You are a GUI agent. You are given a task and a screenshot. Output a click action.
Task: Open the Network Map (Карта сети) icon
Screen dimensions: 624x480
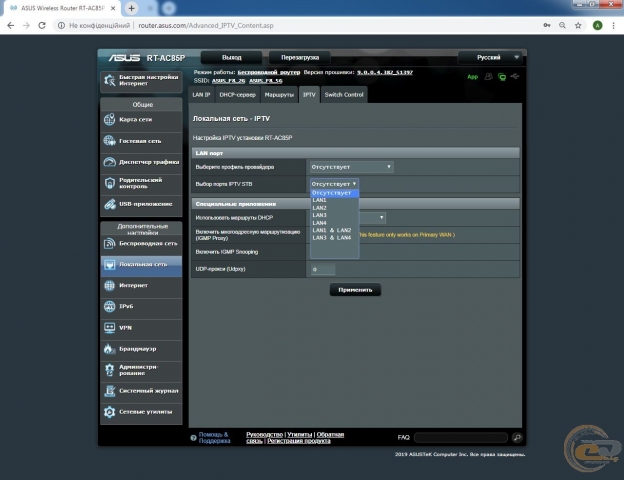(110, 120)
